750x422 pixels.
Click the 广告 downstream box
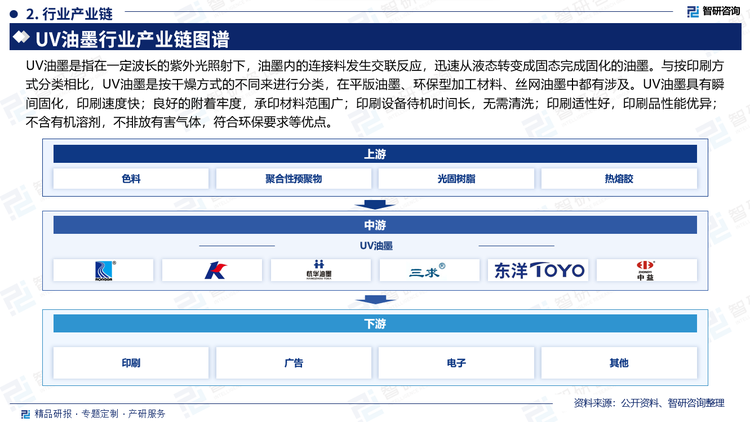tap(294, 363)
